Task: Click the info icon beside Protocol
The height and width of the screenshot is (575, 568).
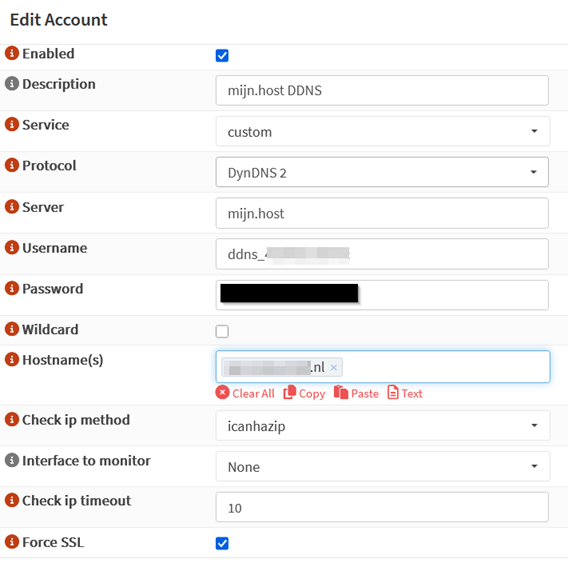Action: pos(12,165)
